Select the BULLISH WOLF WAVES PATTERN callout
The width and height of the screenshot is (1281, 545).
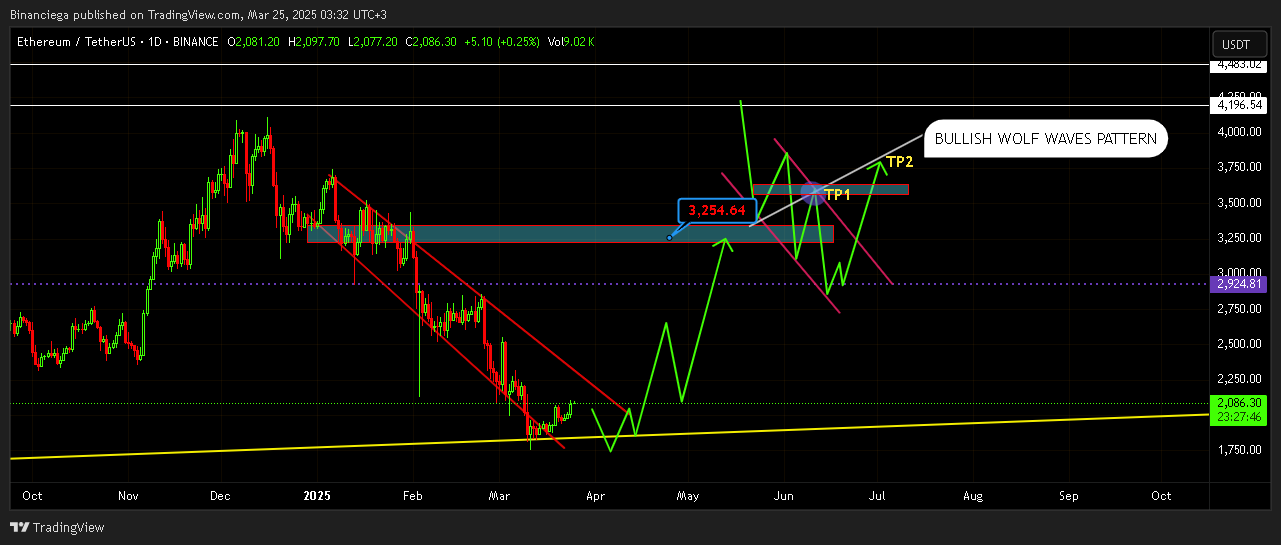(x=1045, y=140)
